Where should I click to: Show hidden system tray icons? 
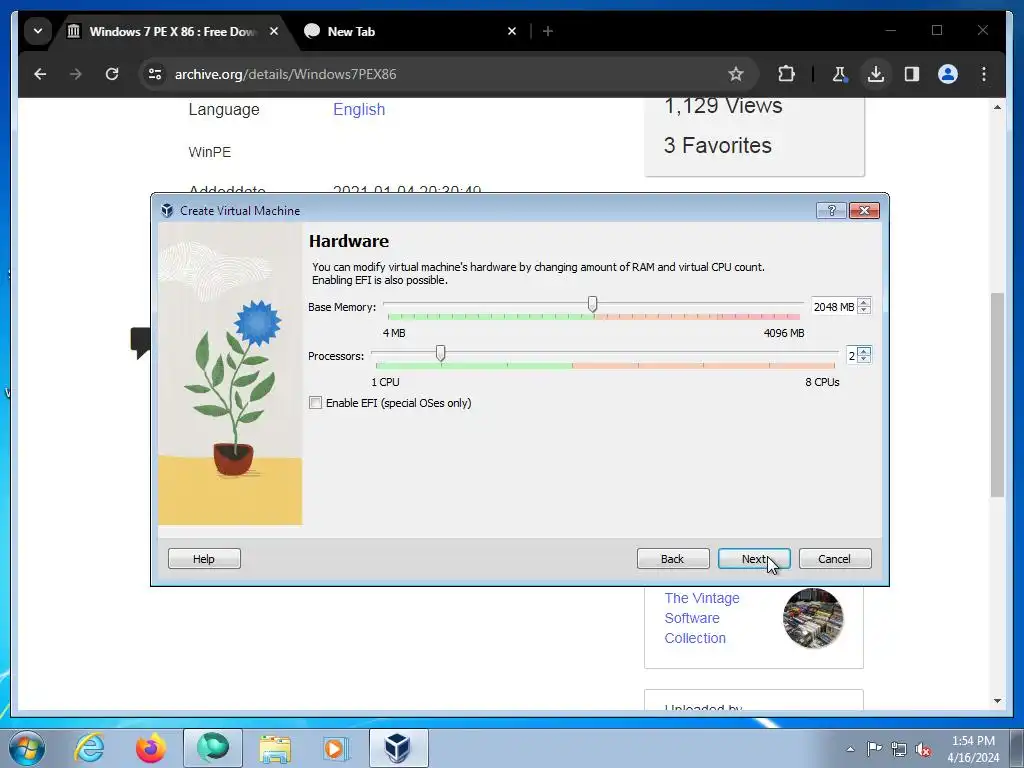point(850,749)
